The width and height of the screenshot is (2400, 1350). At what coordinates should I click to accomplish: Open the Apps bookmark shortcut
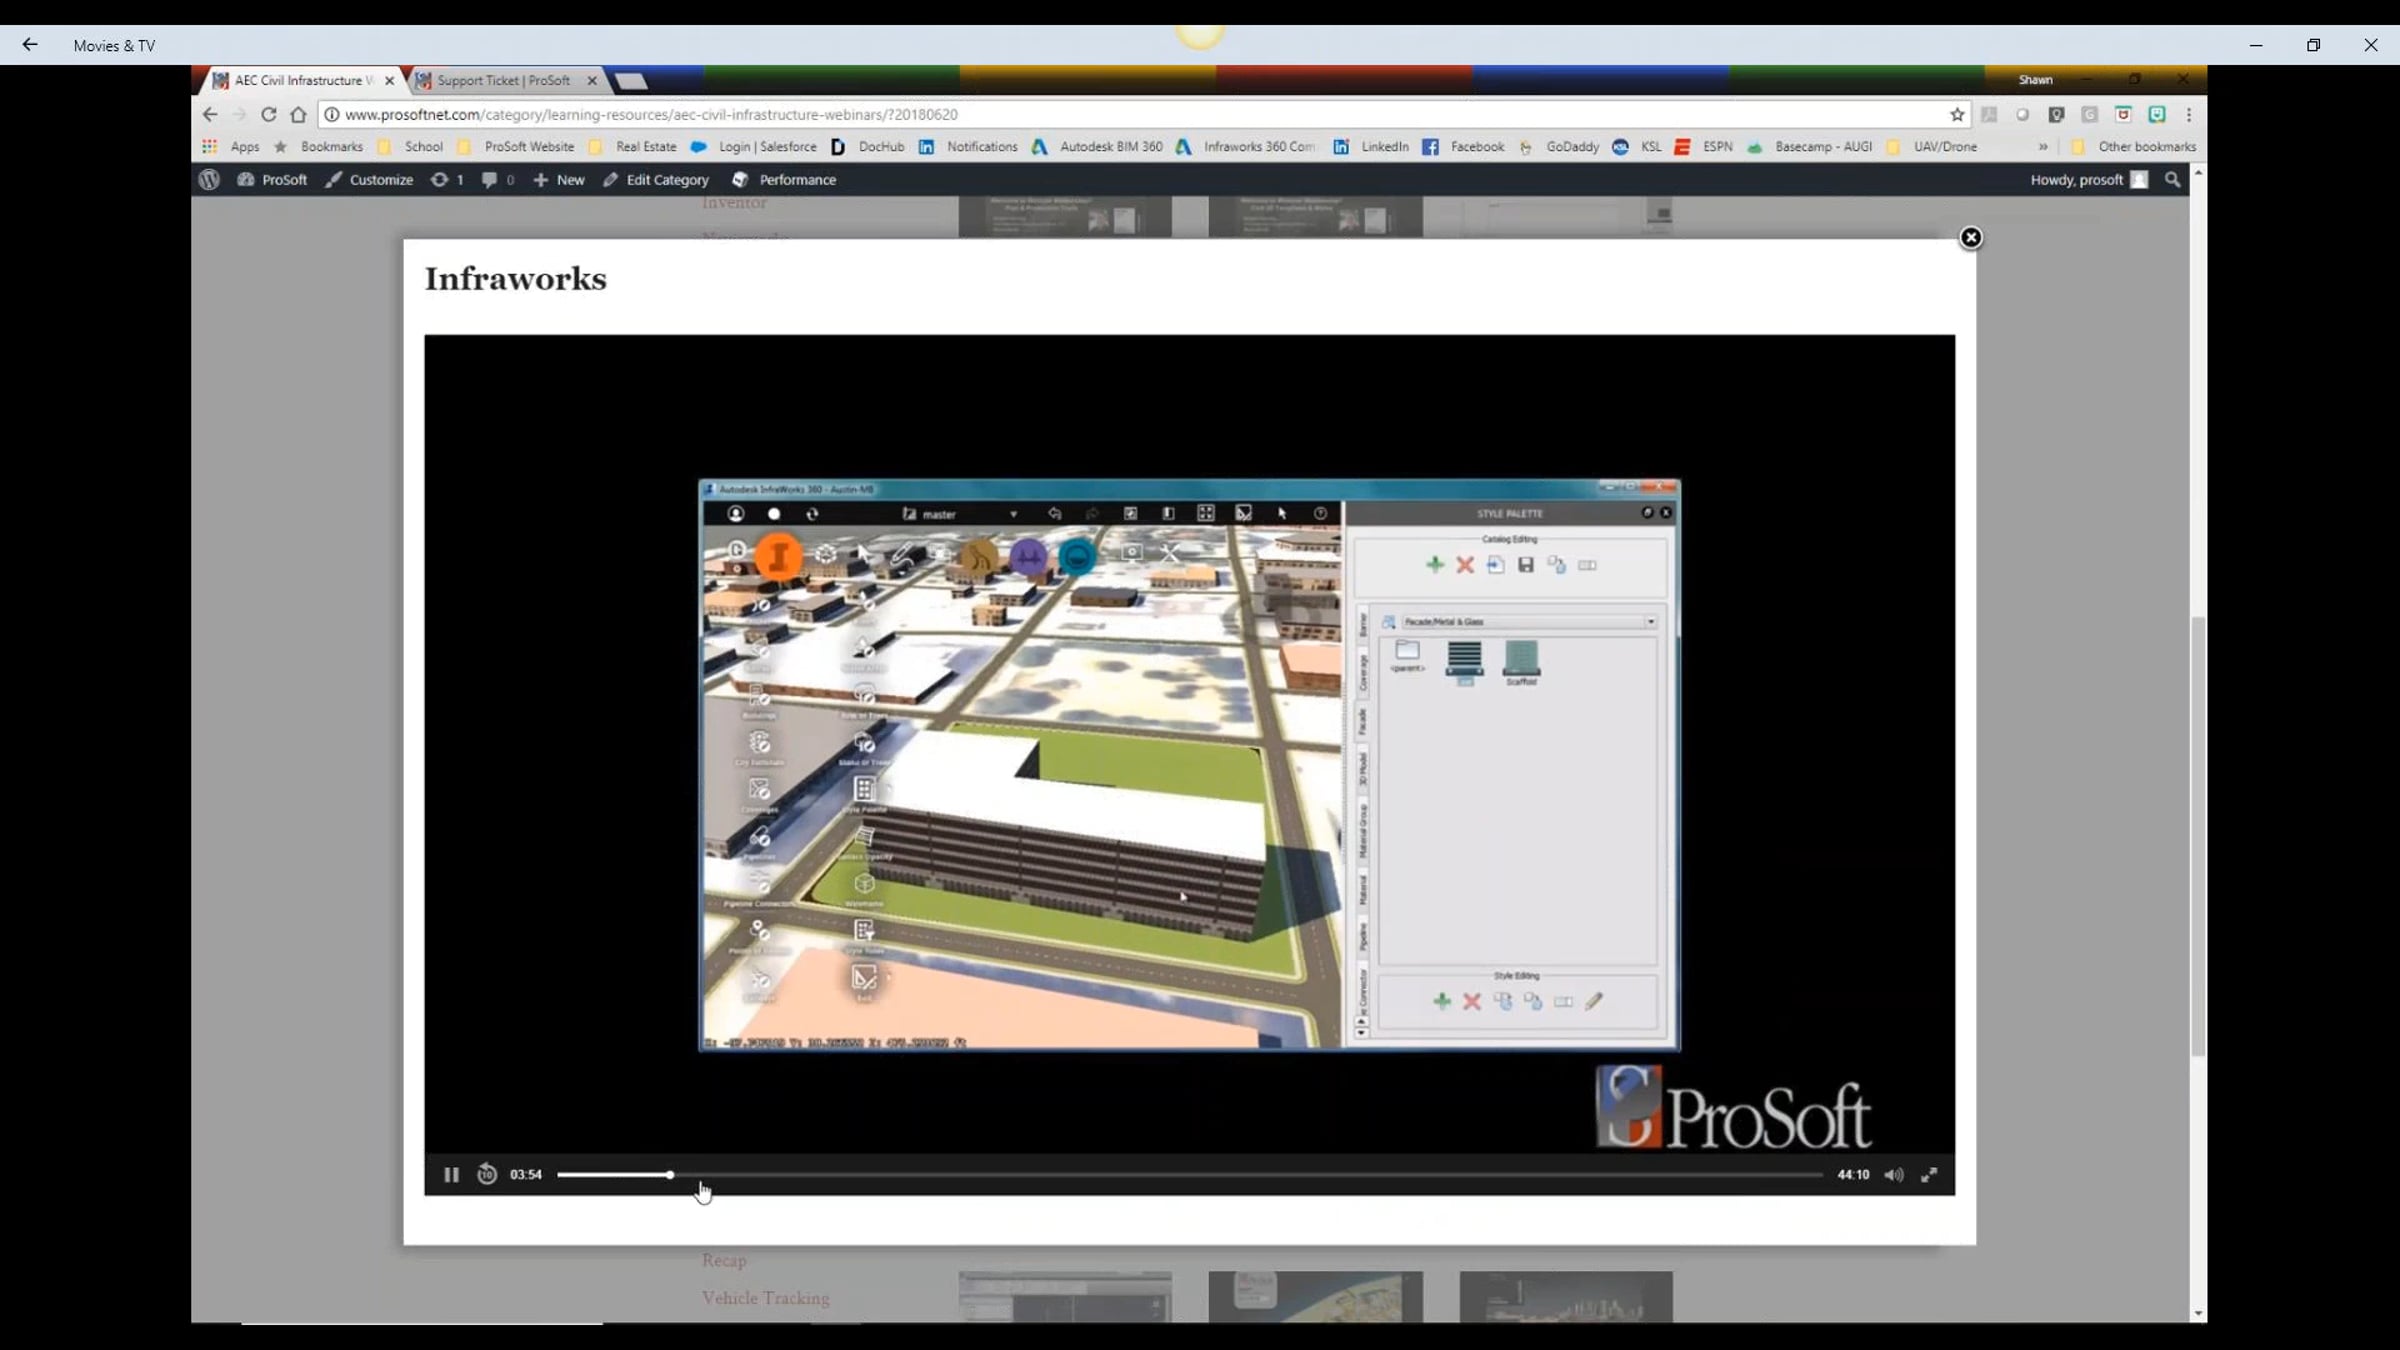[231, 146]
